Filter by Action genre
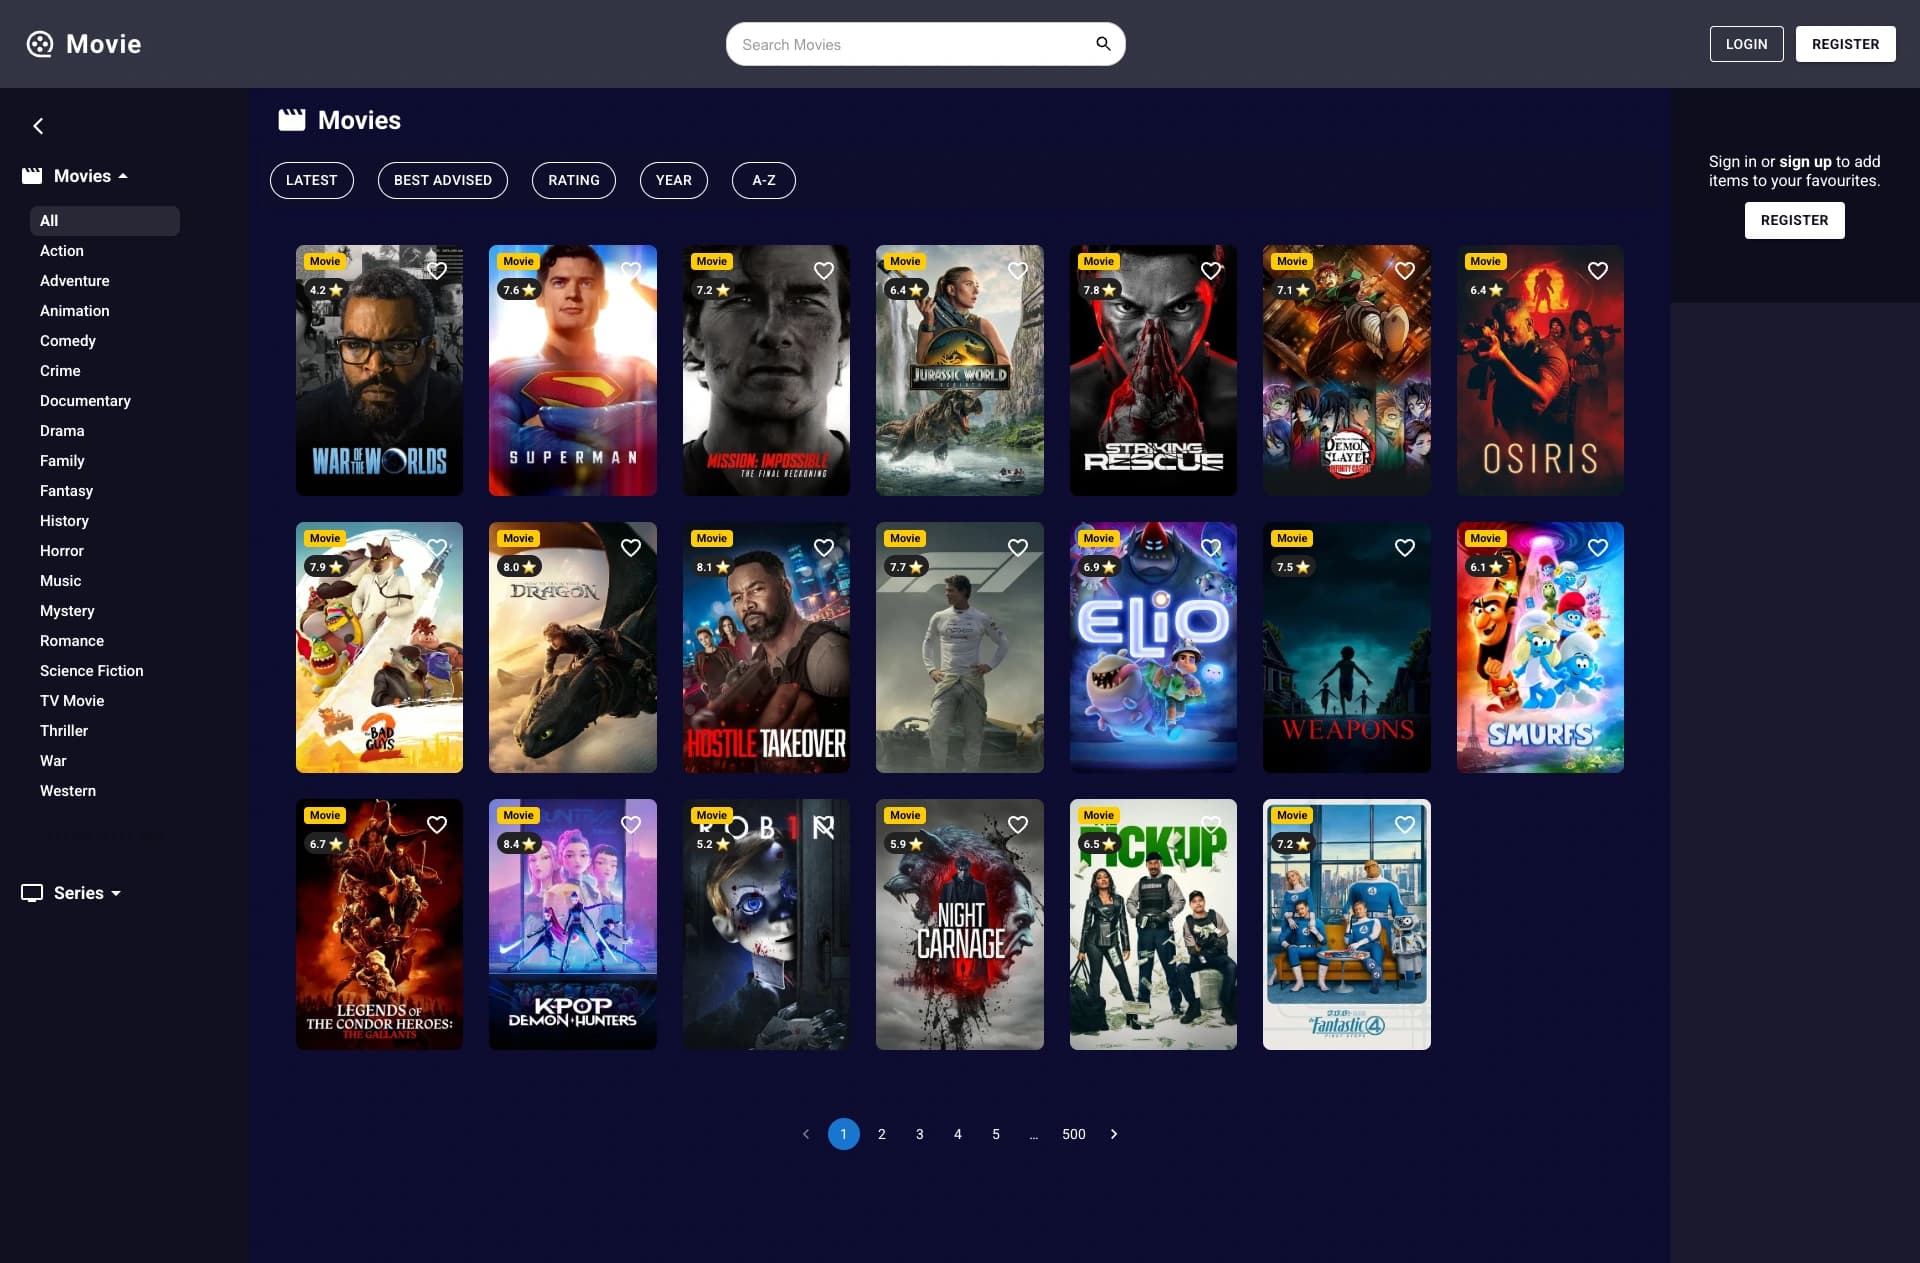The image size is (1920, 1263). pyautogui.click(x=62, y=251)
